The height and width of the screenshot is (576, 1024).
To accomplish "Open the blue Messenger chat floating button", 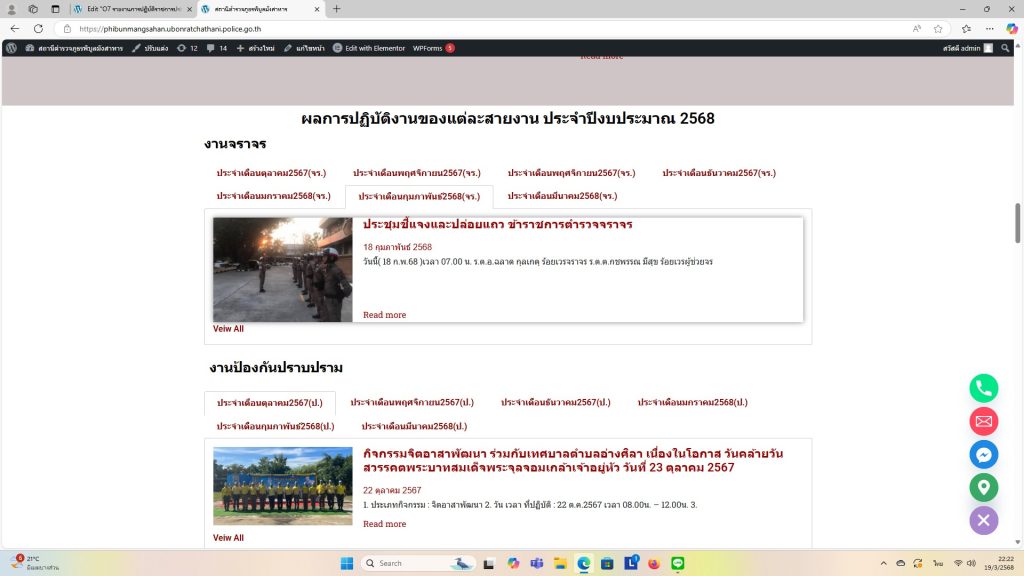I will [x=984, y=454].
